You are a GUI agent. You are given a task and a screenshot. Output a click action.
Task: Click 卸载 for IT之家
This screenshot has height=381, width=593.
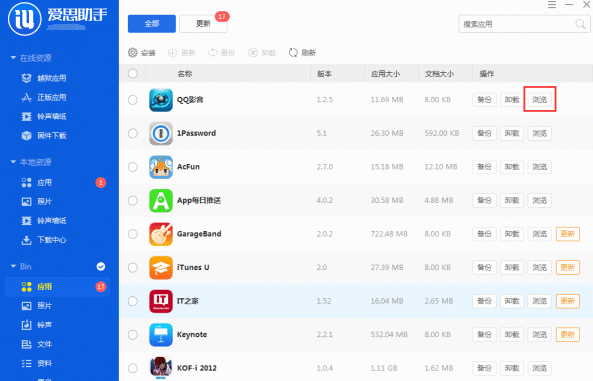point(512,301)
